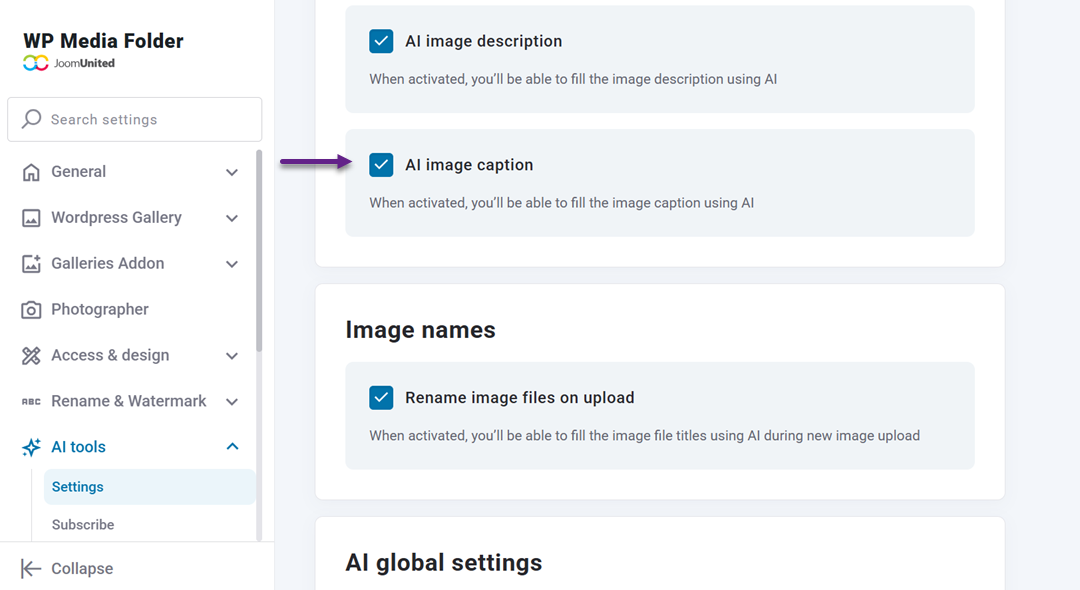Screen dimensions: 1080x590
Task: Uncheck the AI image caption option
Action: [381, 164]
